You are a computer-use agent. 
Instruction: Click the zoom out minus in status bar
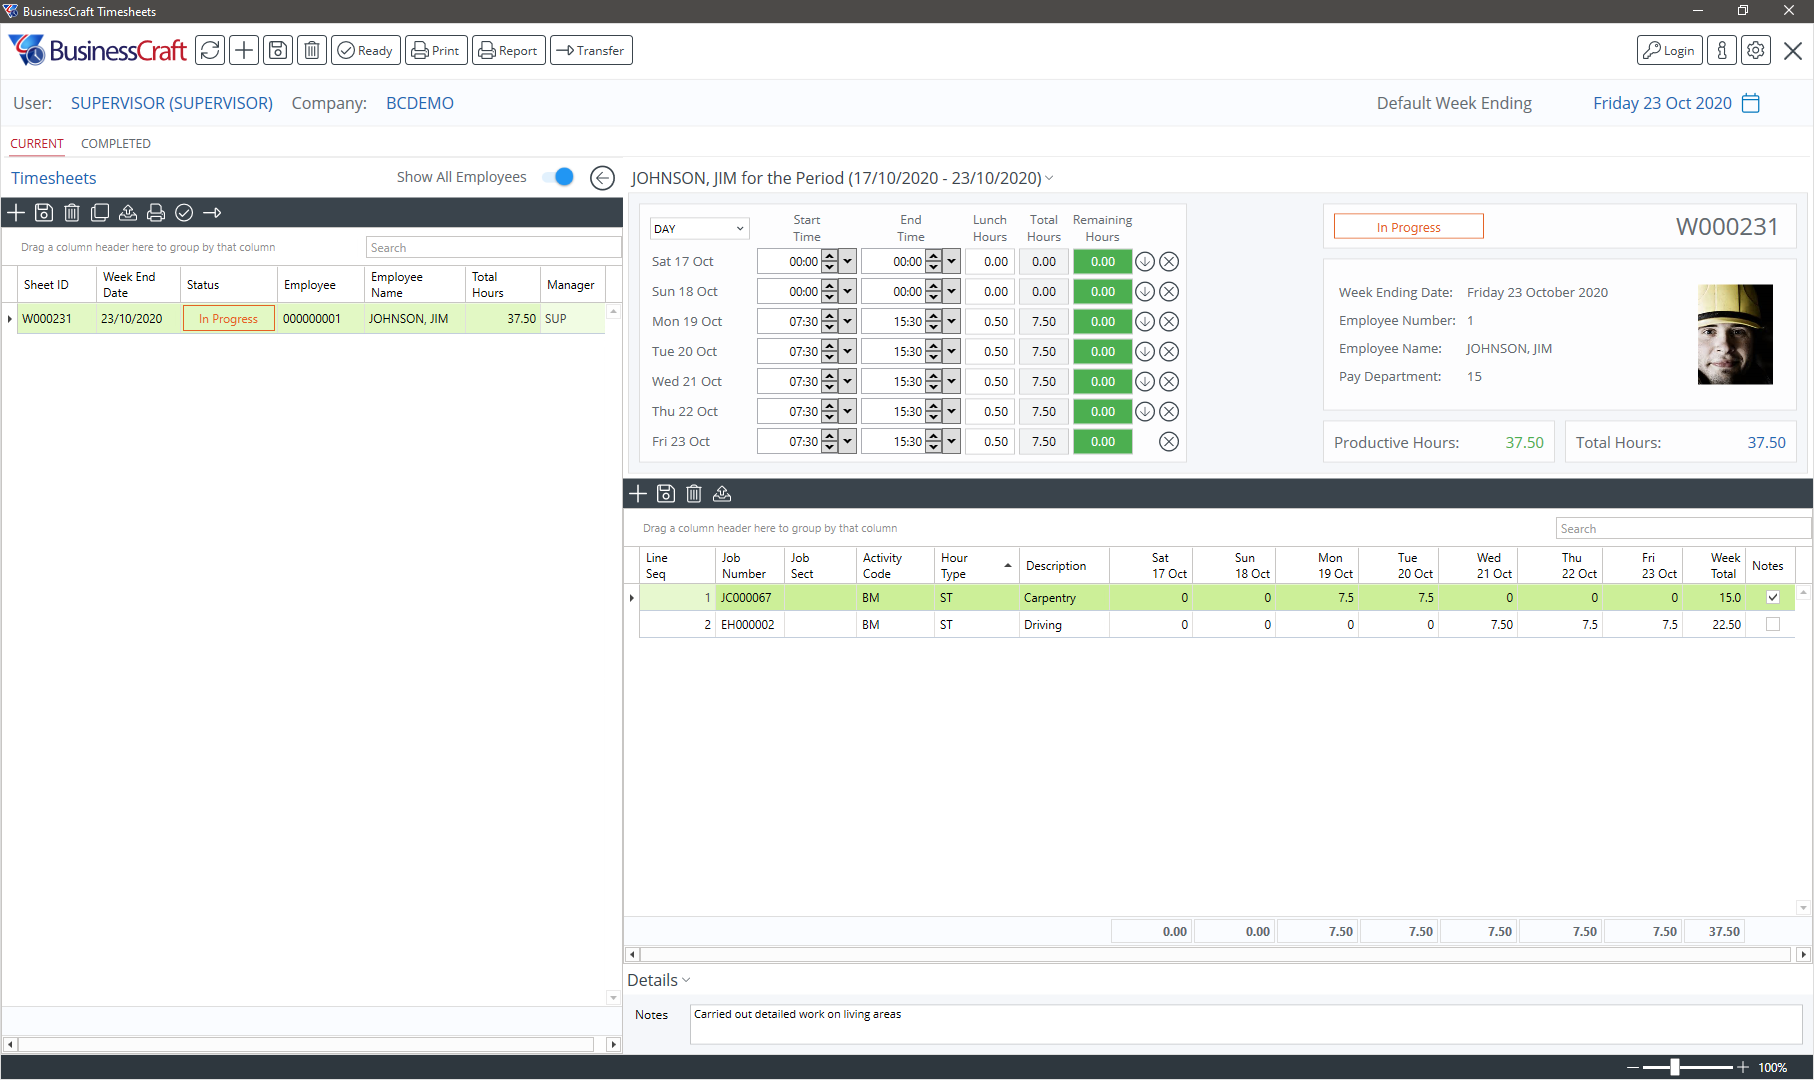click(1633, 1067)
